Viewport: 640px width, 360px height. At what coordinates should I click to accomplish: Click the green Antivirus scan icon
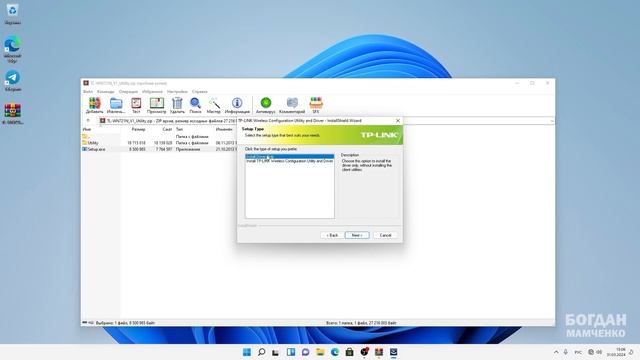click(266, 105)
